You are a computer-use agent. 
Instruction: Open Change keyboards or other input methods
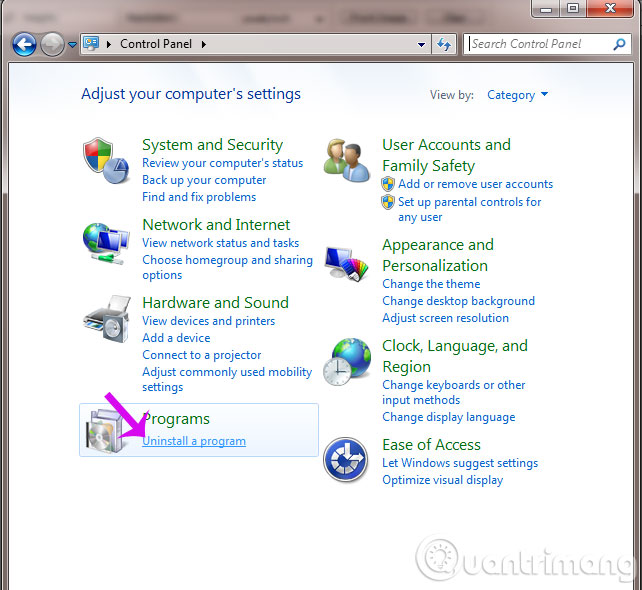(x=454, y=392)
